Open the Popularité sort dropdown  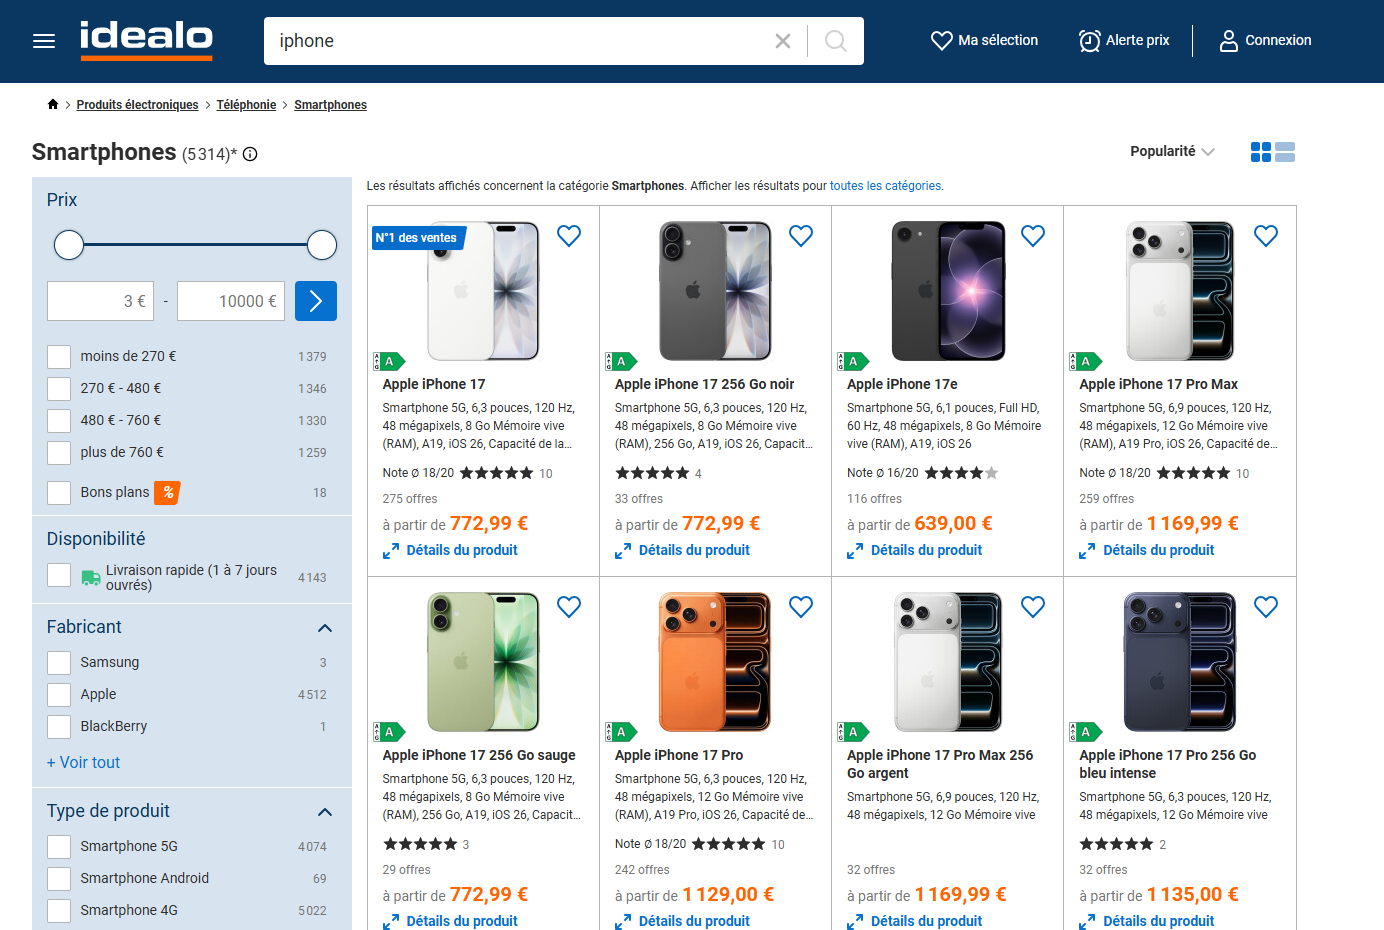pos(1172,151)
